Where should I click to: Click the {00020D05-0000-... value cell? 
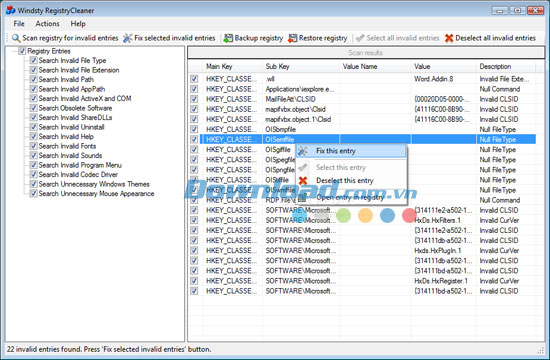coord(442,99)
